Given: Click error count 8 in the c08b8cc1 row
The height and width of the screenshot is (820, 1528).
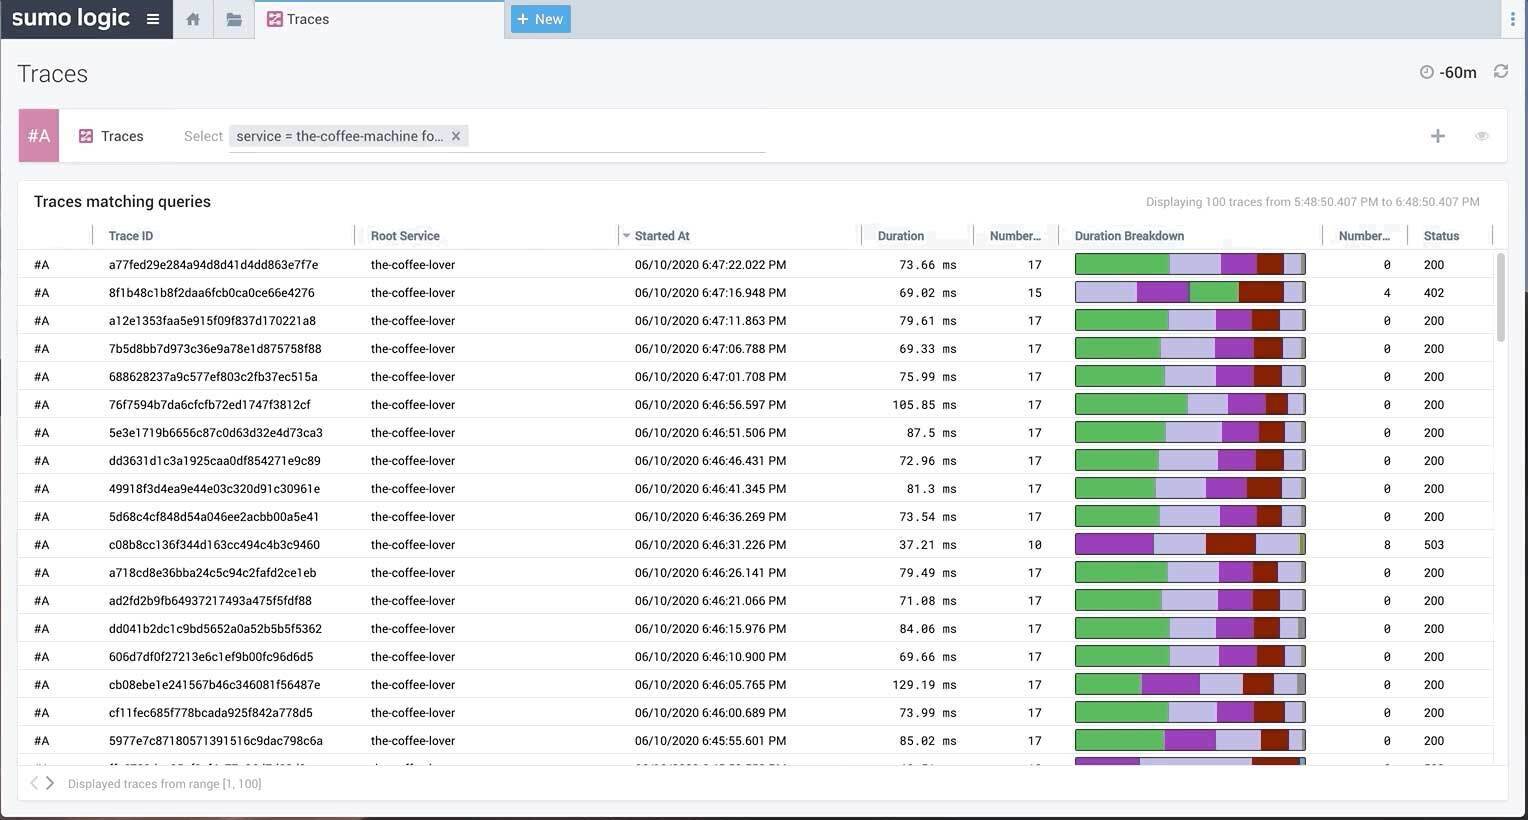Looking at the screenshot, I should pyautogui.click(x=1387, y=545).
